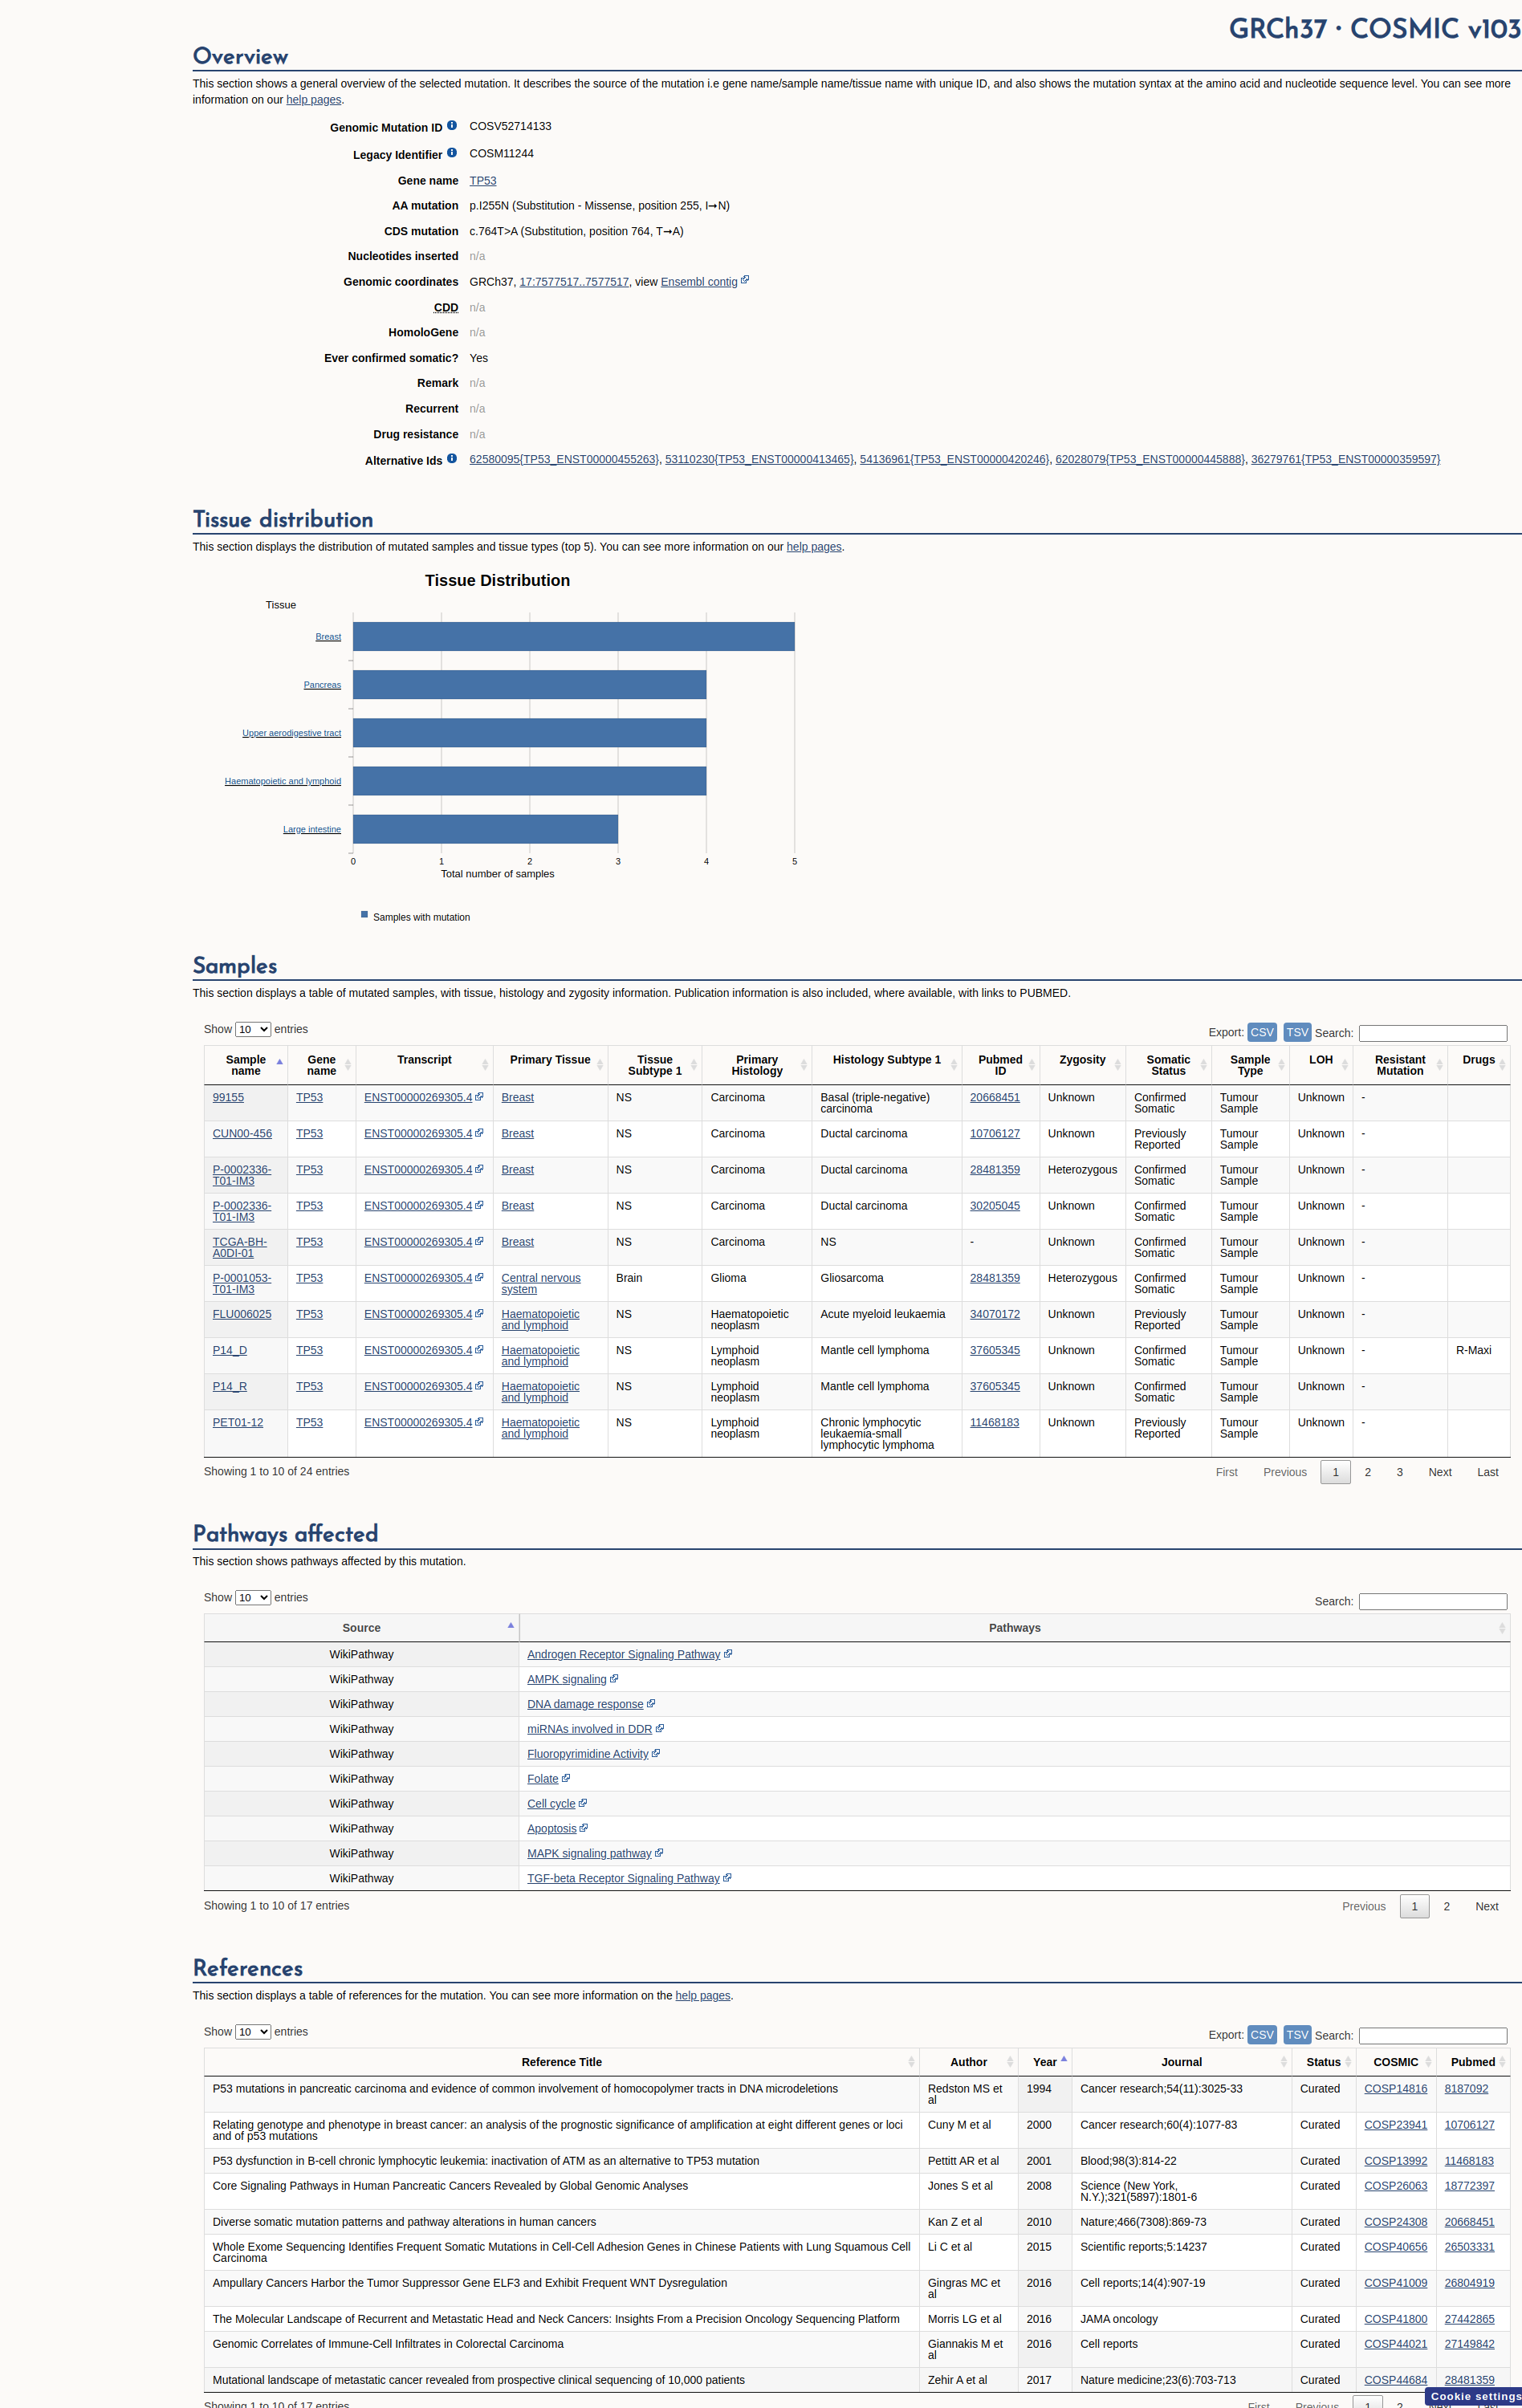Open alternative ID 62580095 TP53 link
The width and height of the screenshot is (1522, 2408).
pos(564,459)
